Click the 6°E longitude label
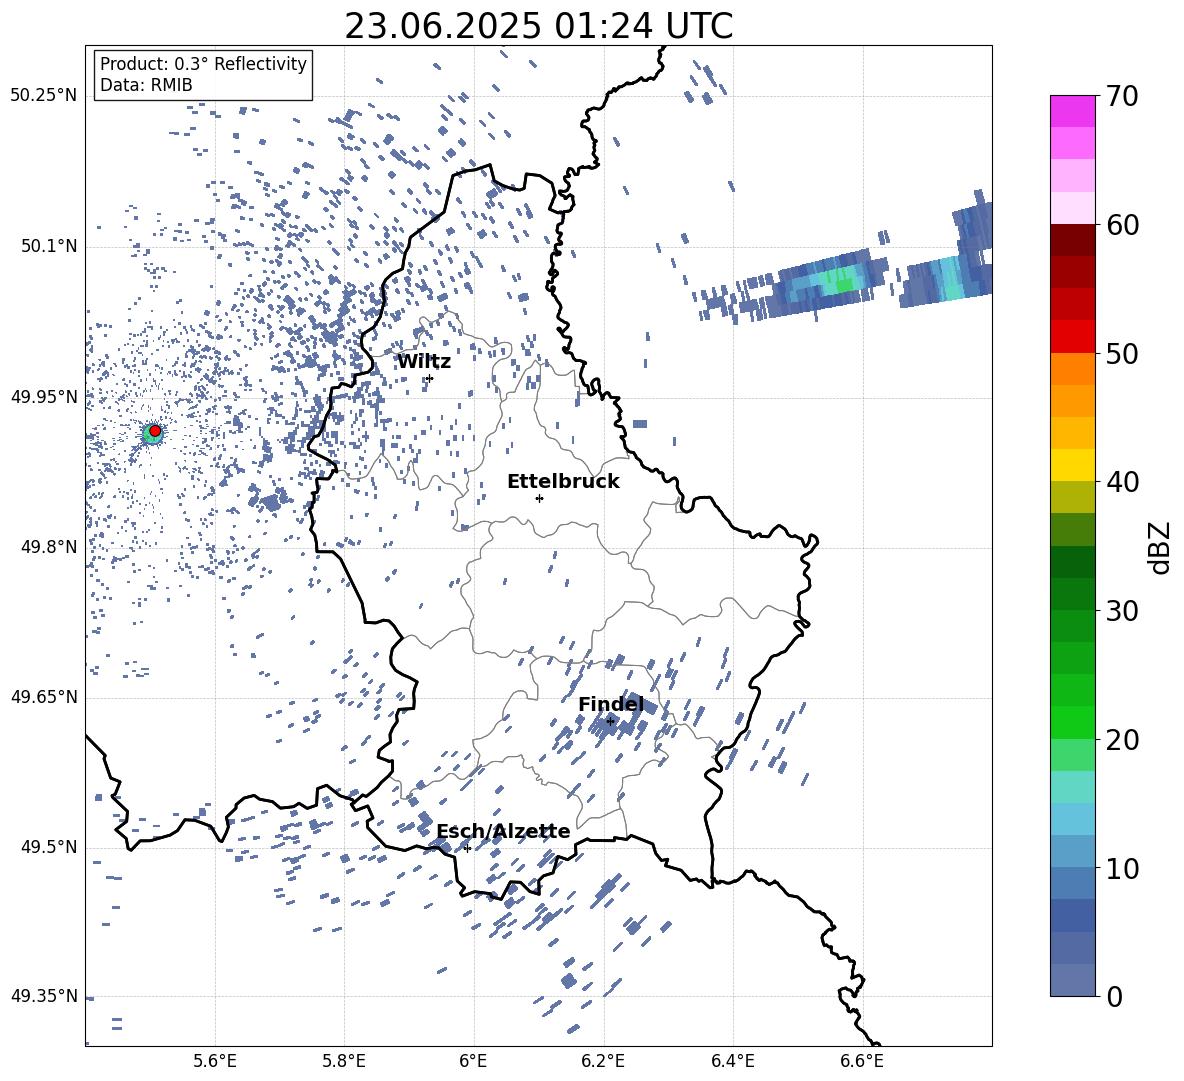The image size is (1184, 1081). point(473,1061)
